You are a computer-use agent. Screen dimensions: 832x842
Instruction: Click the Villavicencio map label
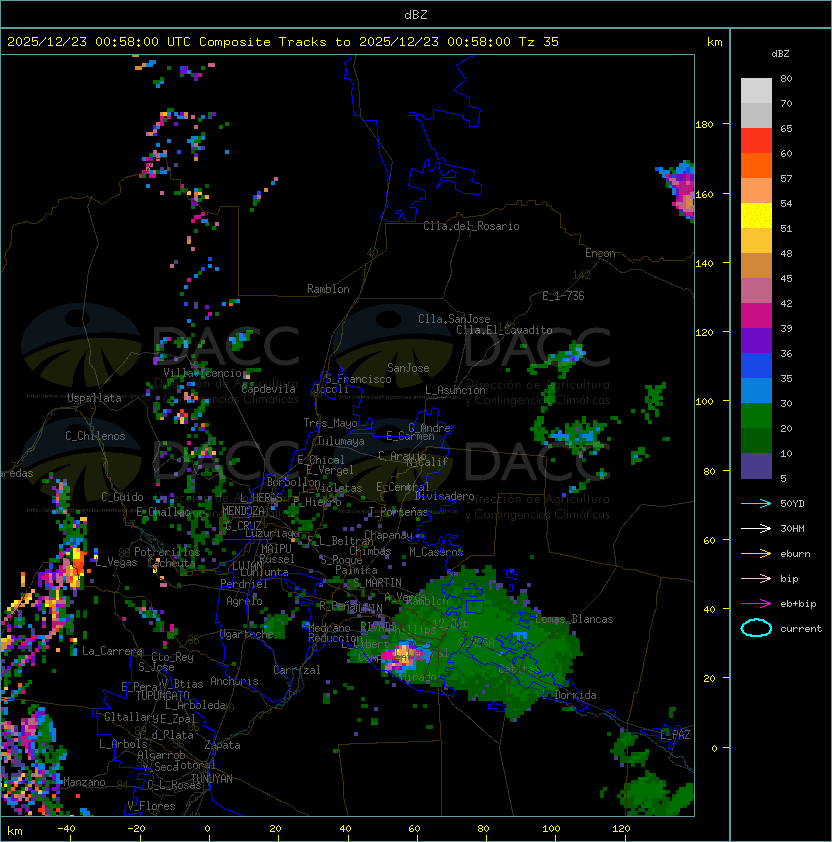tap(202, 373)
